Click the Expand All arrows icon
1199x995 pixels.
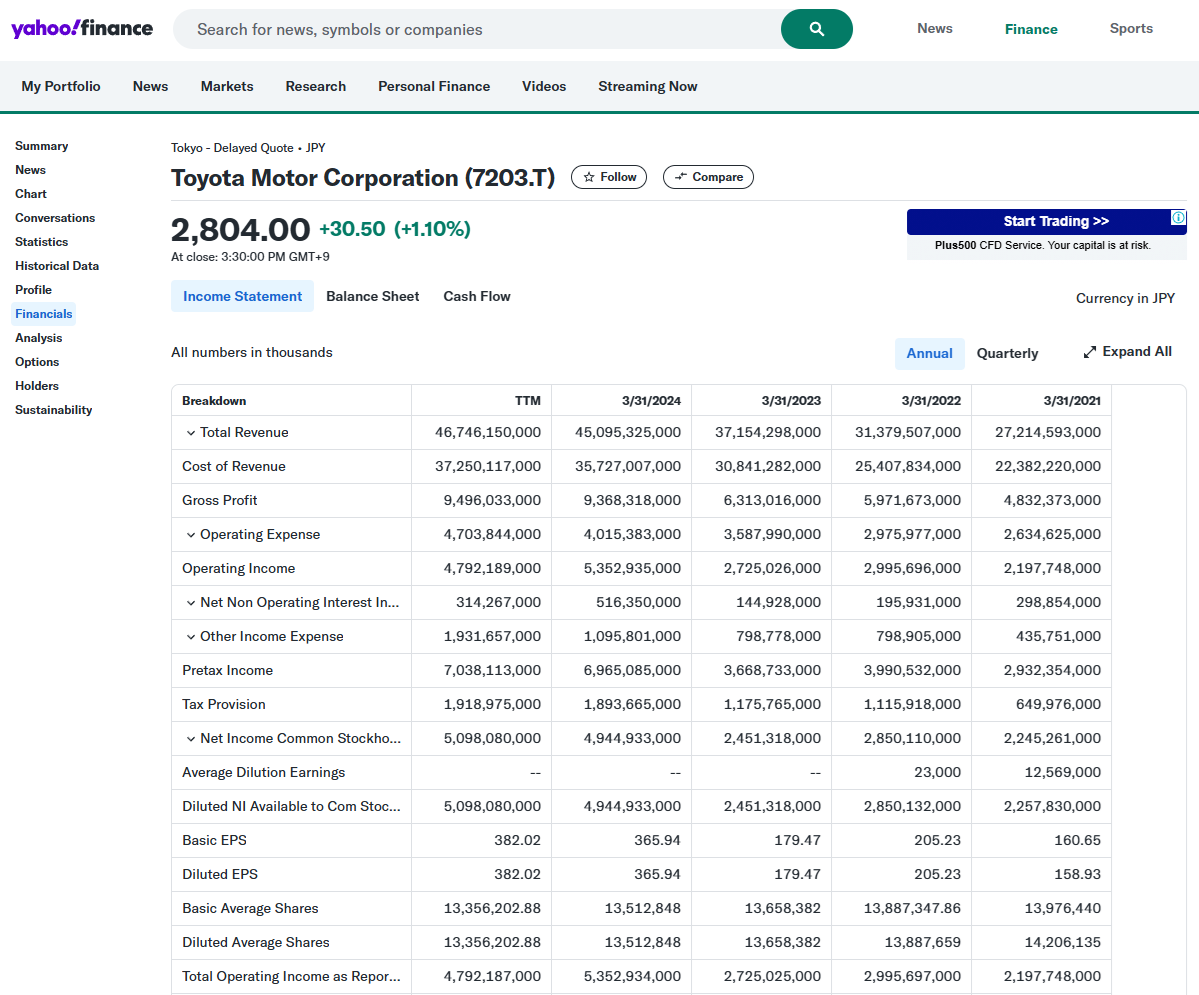tap(1089, 351)
